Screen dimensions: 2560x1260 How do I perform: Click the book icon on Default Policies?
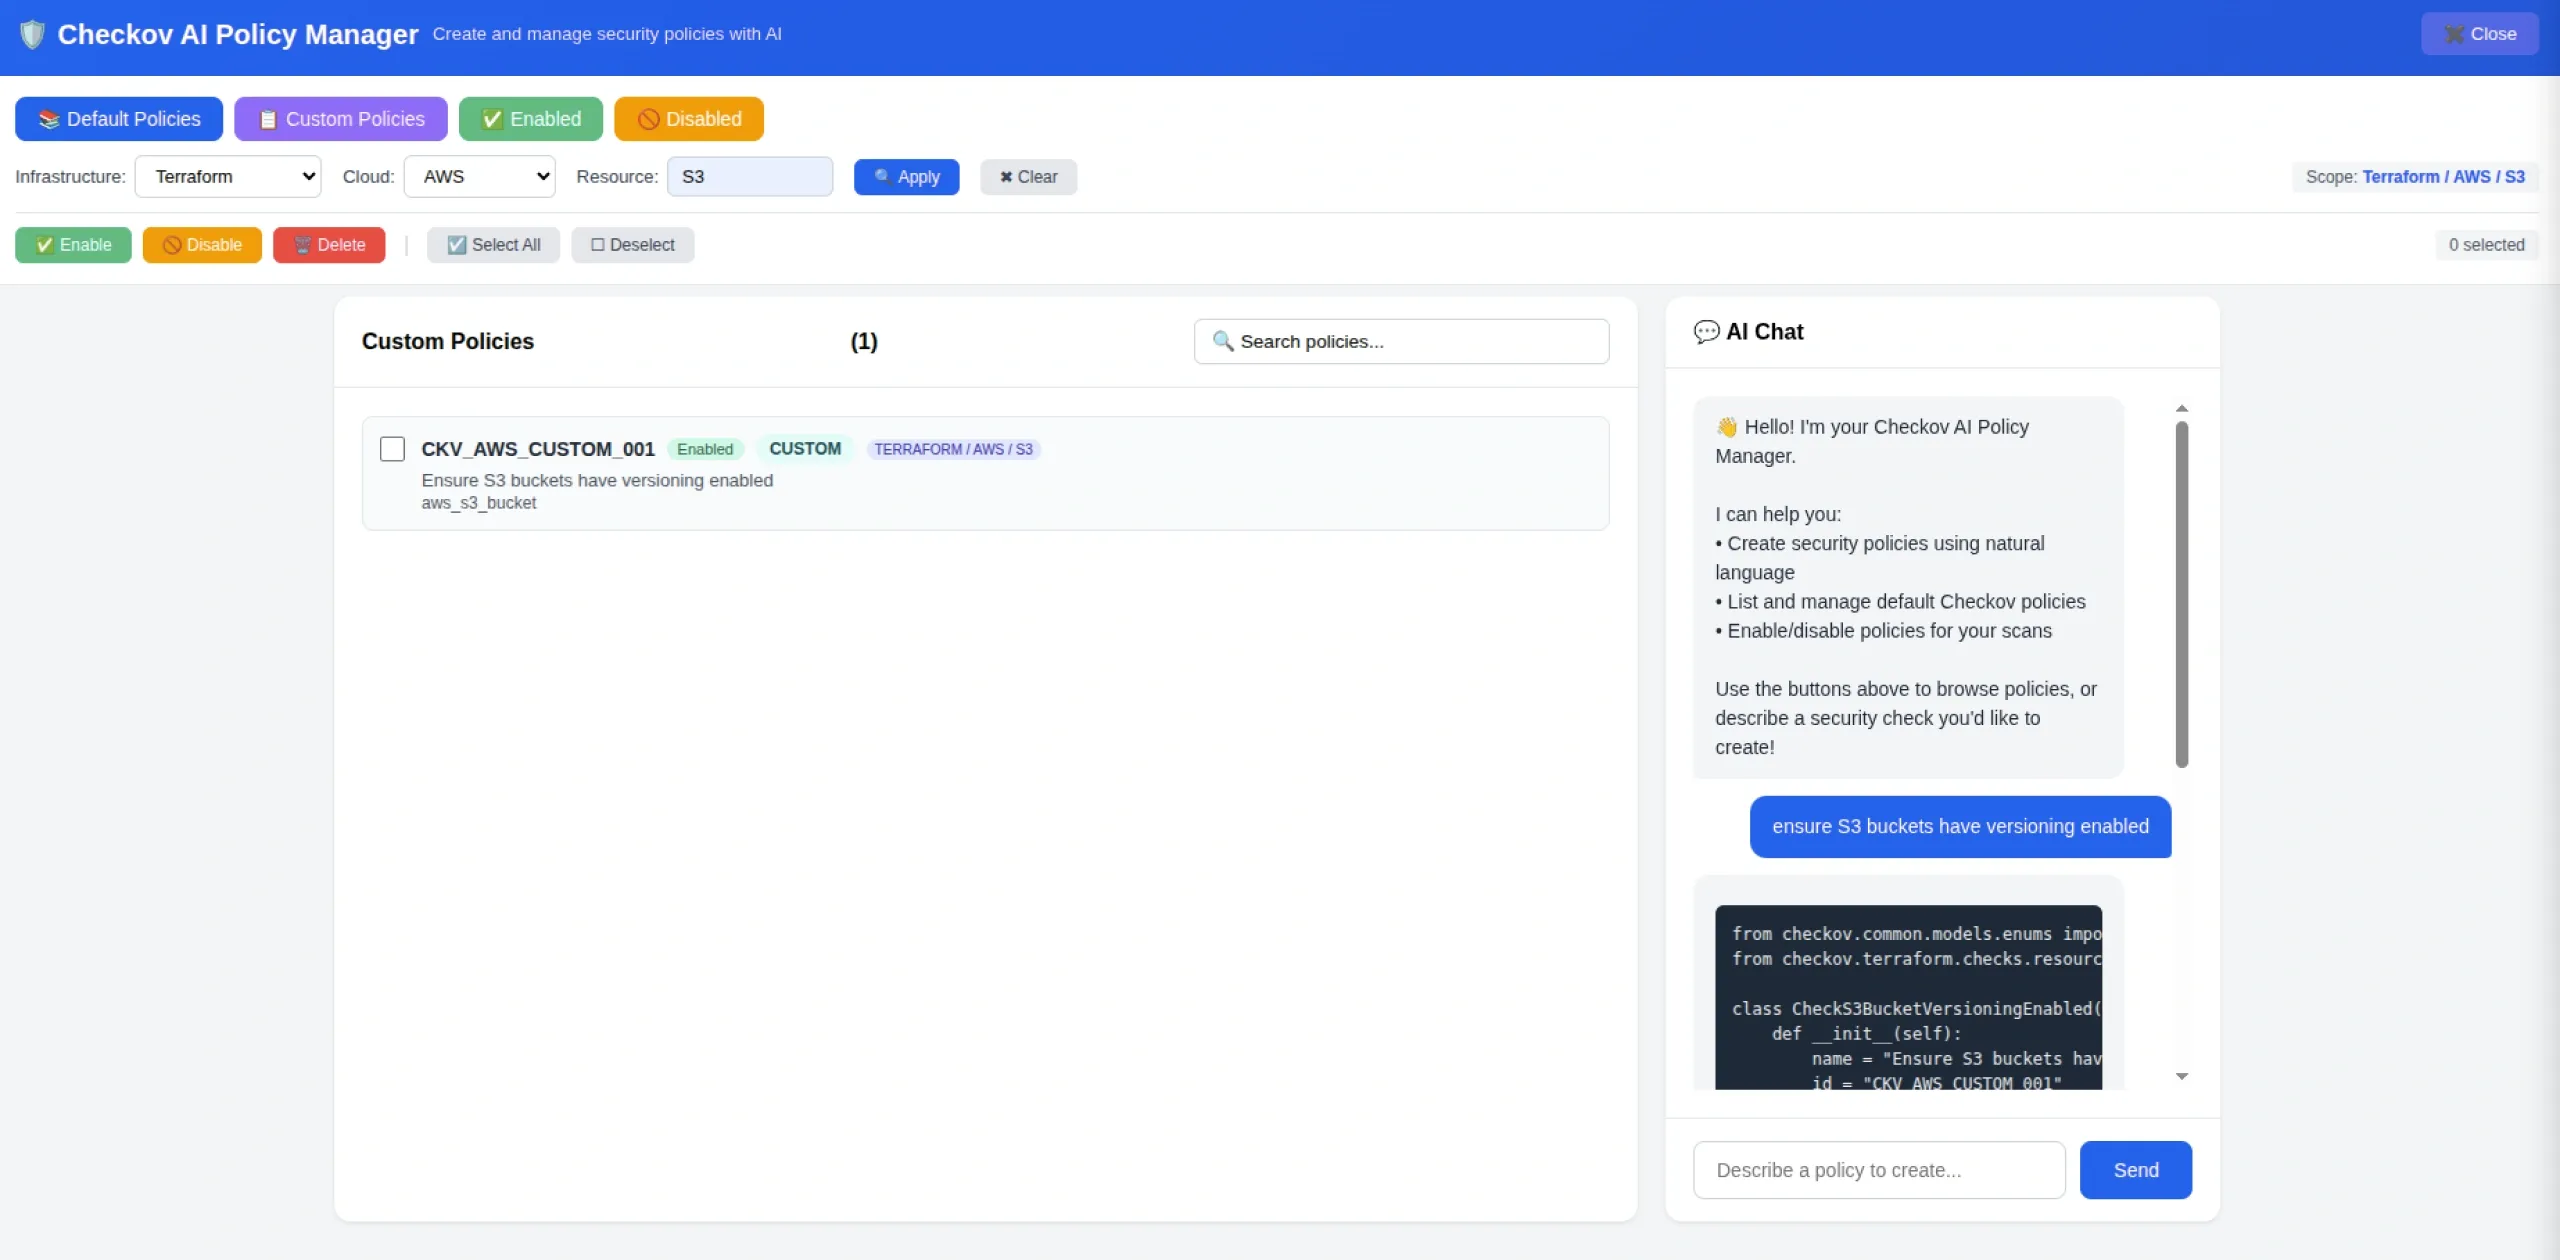48,119
